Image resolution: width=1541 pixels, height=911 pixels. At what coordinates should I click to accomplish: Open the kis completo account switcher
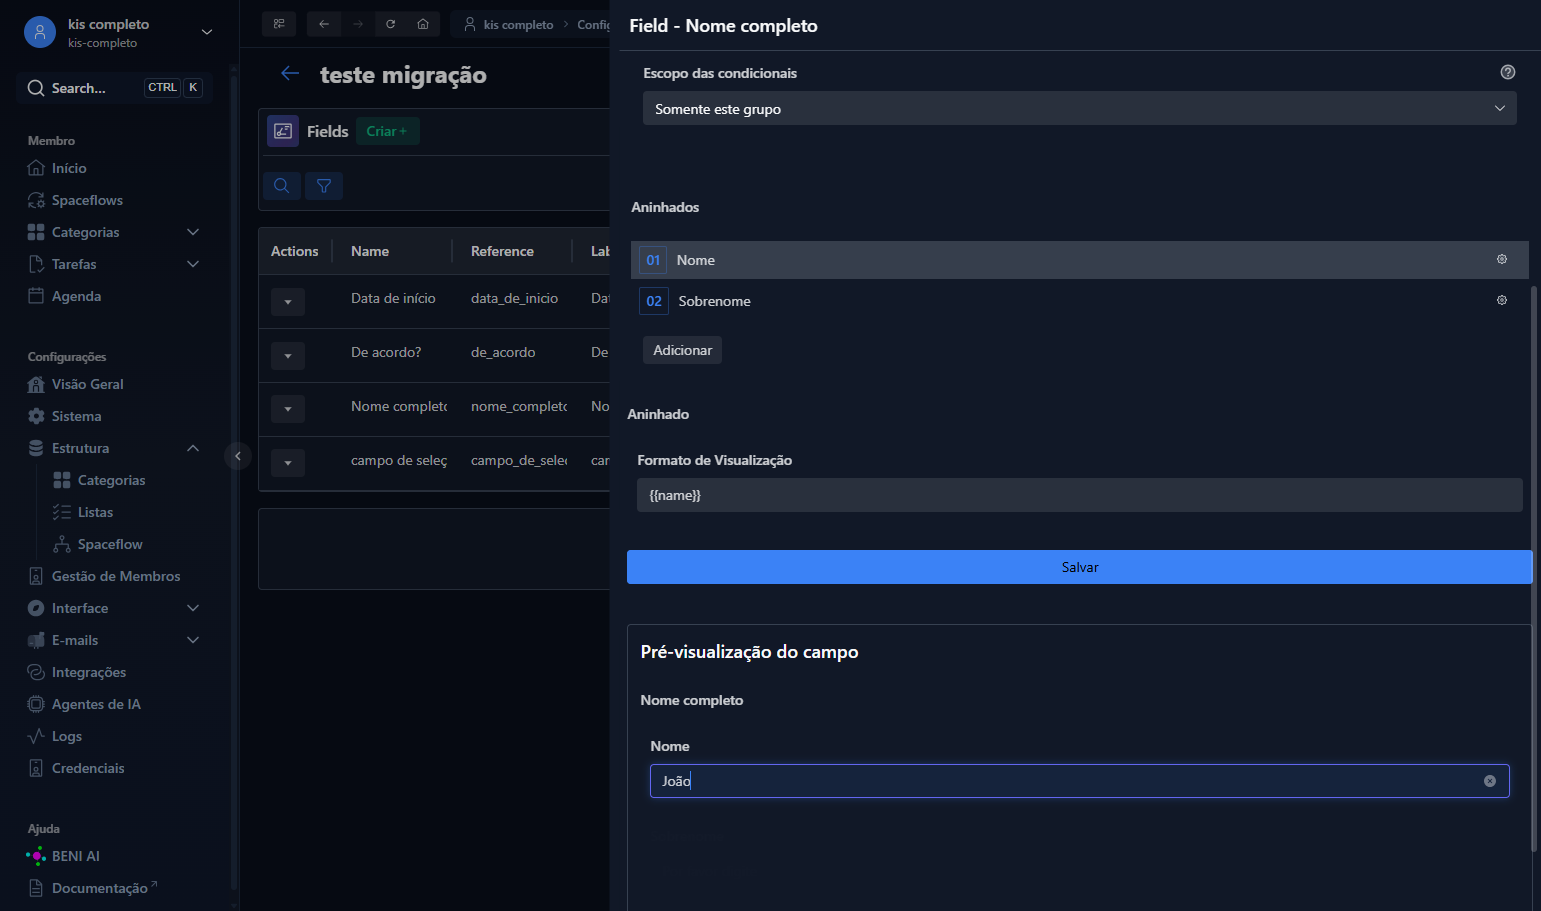119,32
